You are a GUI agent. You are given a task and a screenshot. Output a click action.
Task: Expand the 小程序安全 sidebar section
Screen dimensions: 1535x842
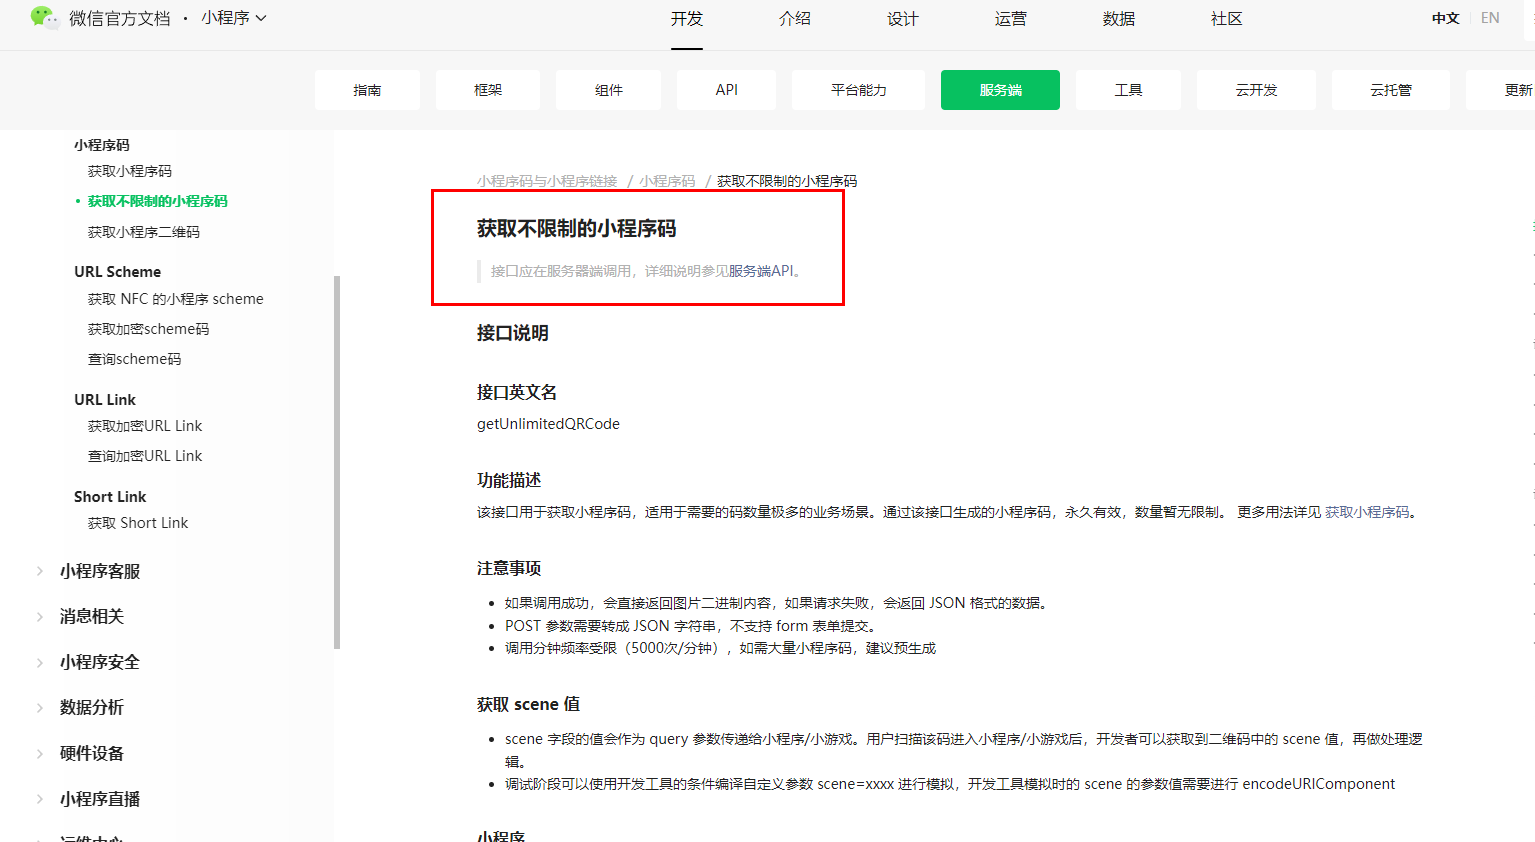[x=100, y=662]
